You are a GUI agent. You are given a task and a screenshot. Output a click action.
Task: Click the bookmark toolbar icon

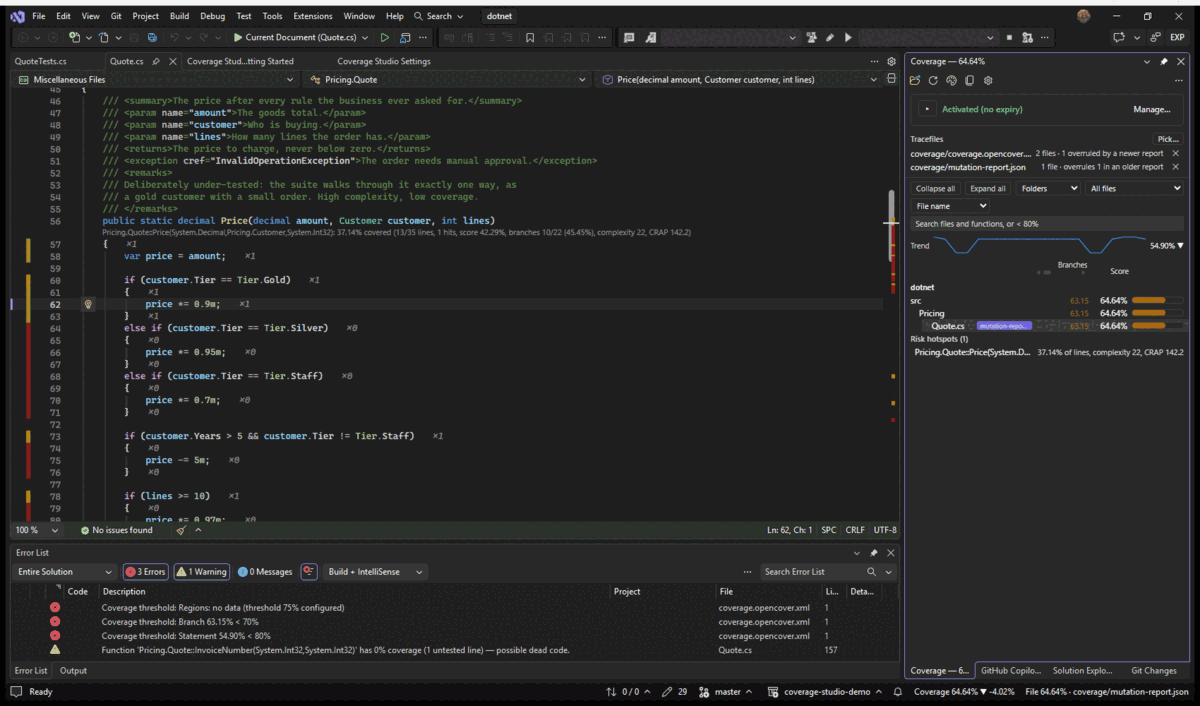530,38
